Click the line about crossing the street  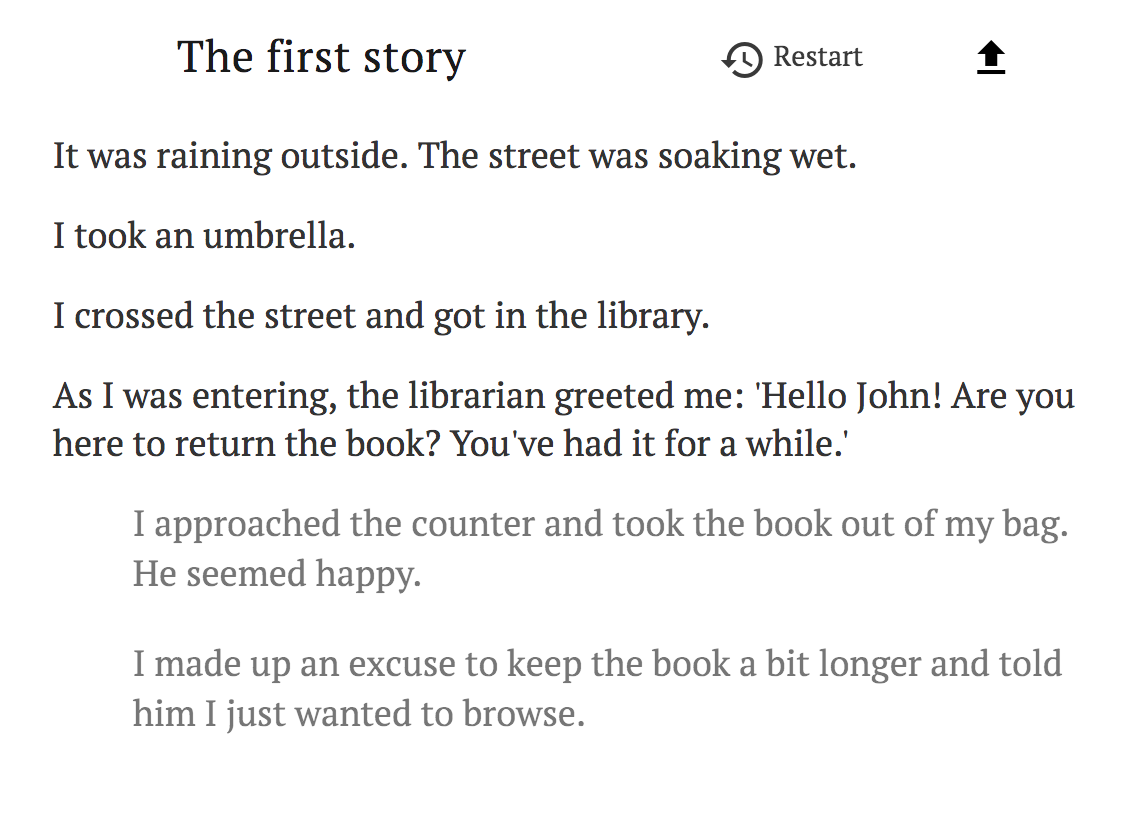pos(381,315)
